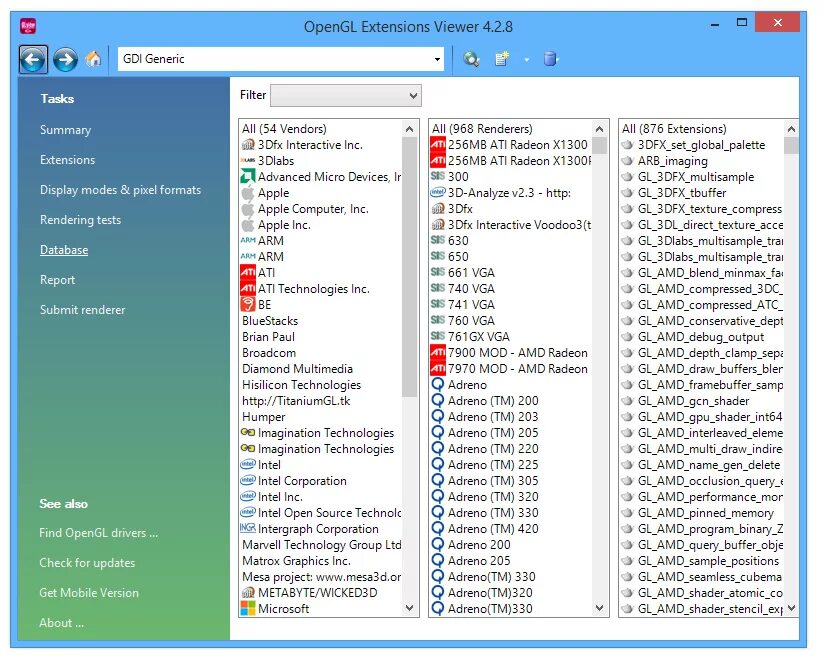Open the Summary task
823x663 pixels.
click(x=65, y=130)
